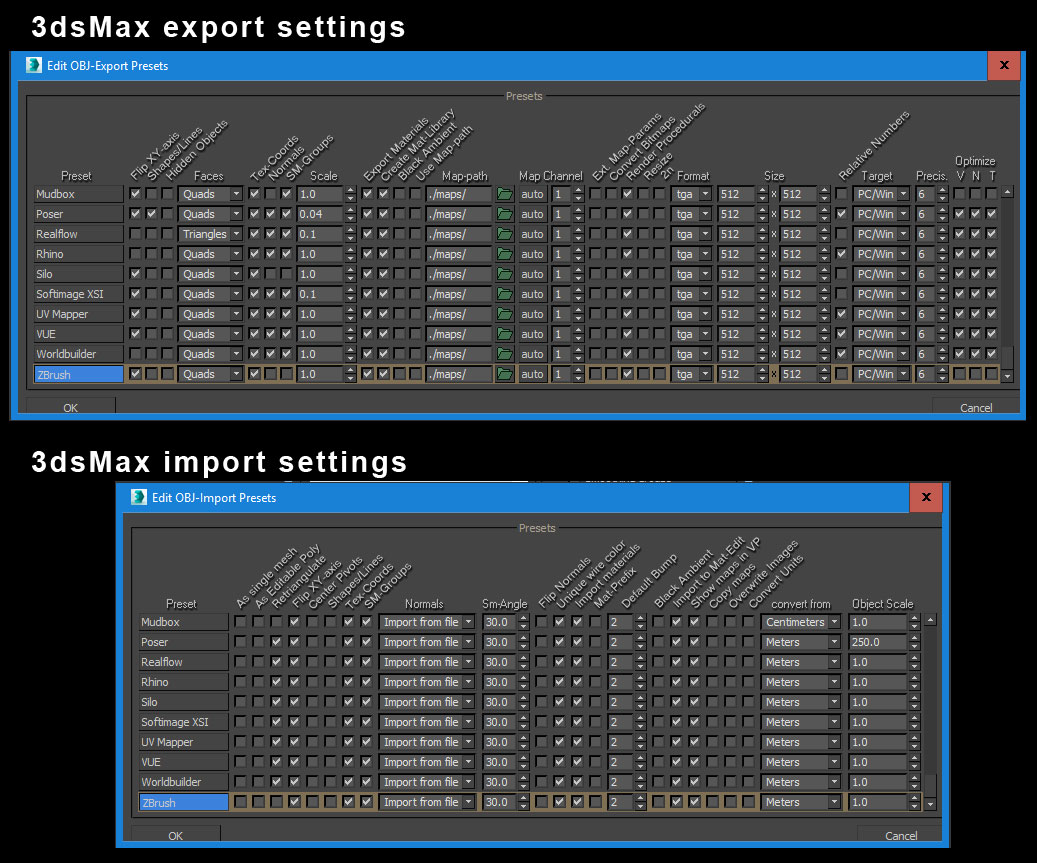
Task: Select Worldbuilder preset name in import dialog
Action: [x=183, y=782]
